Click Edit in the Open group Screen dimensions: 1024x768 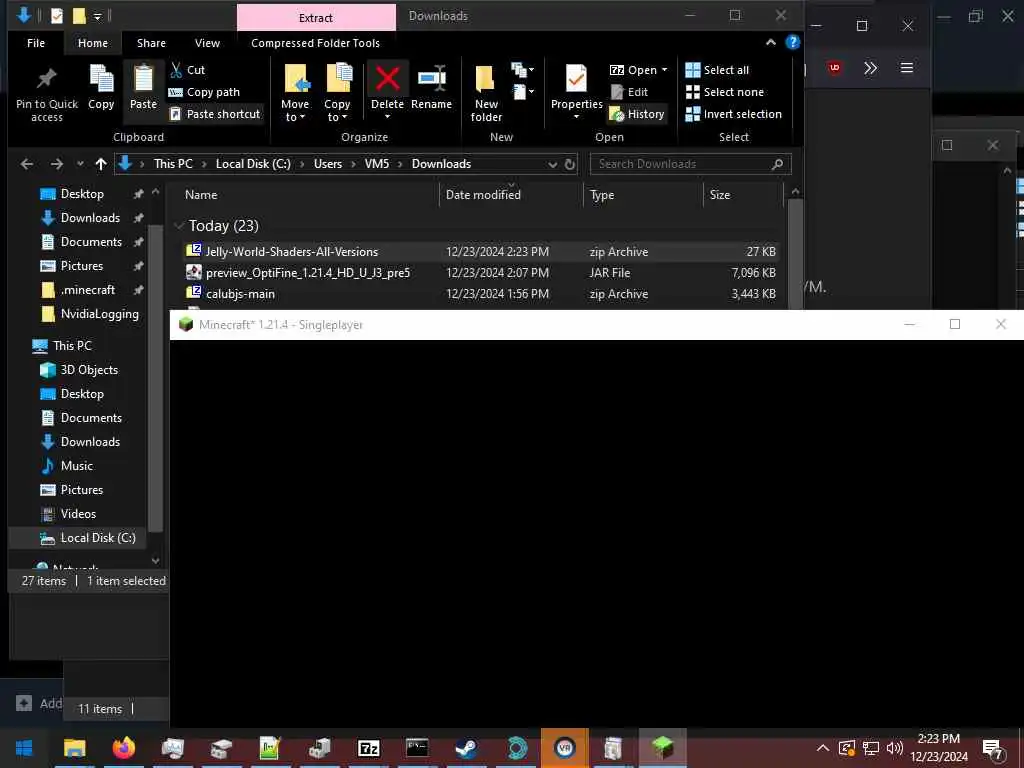(630, 92)
